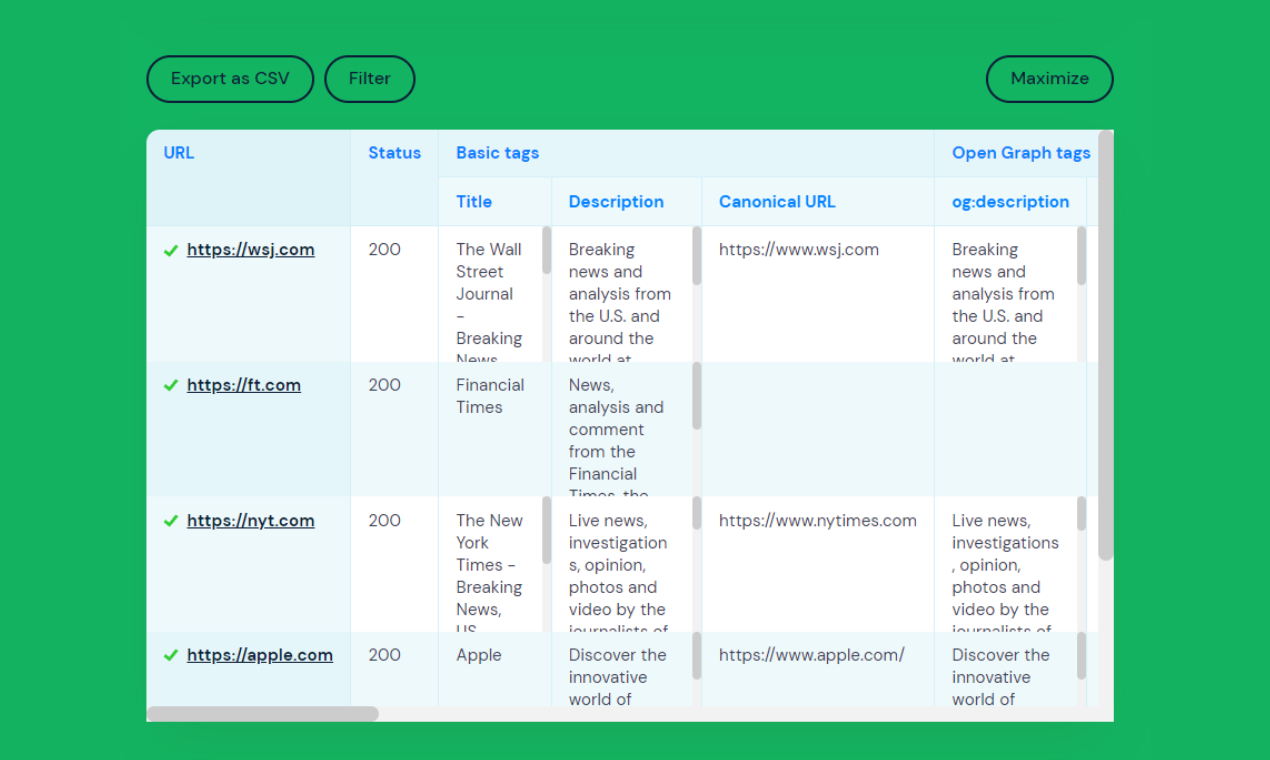Click the table's vertical scrollbar thumb

coord(1105,345)
